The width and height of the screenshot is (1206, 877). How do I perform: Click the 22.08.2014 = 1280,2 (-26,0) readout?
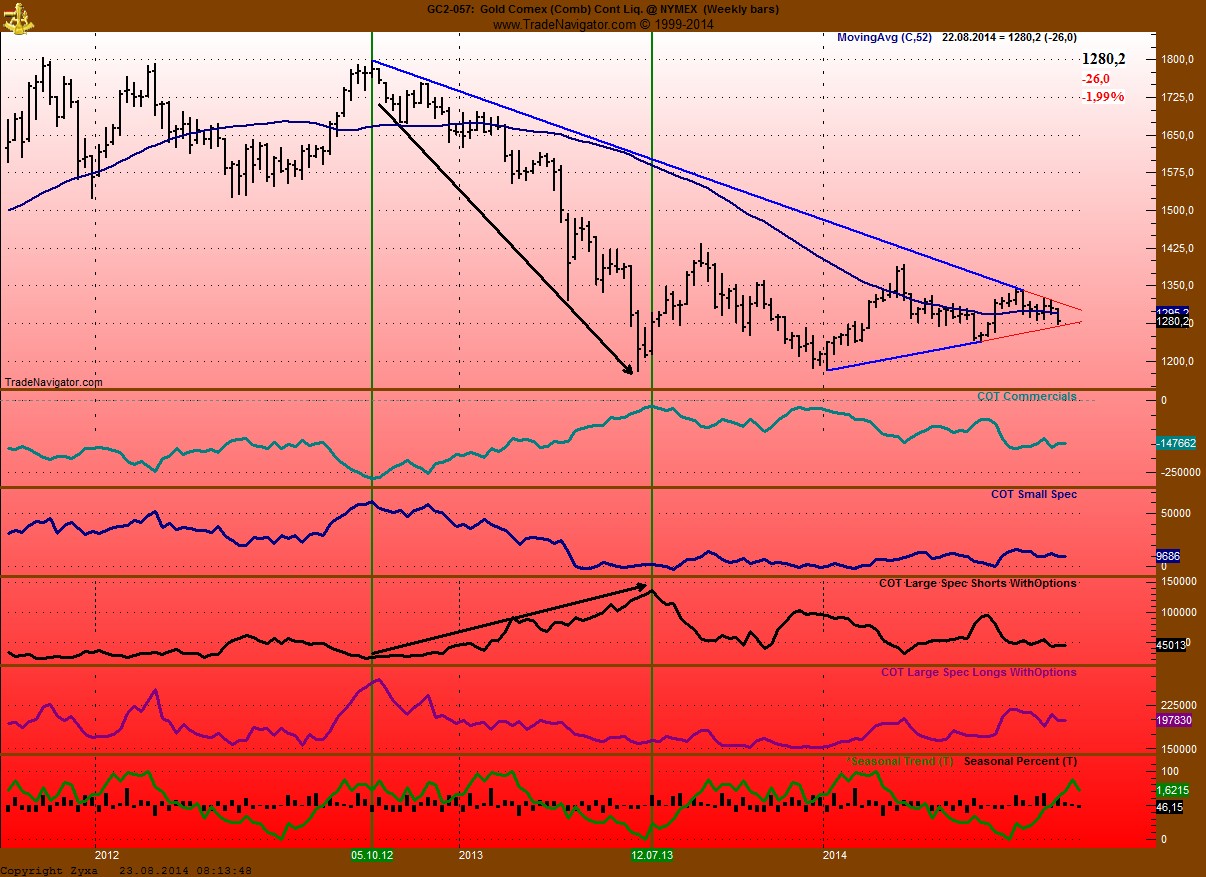coord(1010,38)
